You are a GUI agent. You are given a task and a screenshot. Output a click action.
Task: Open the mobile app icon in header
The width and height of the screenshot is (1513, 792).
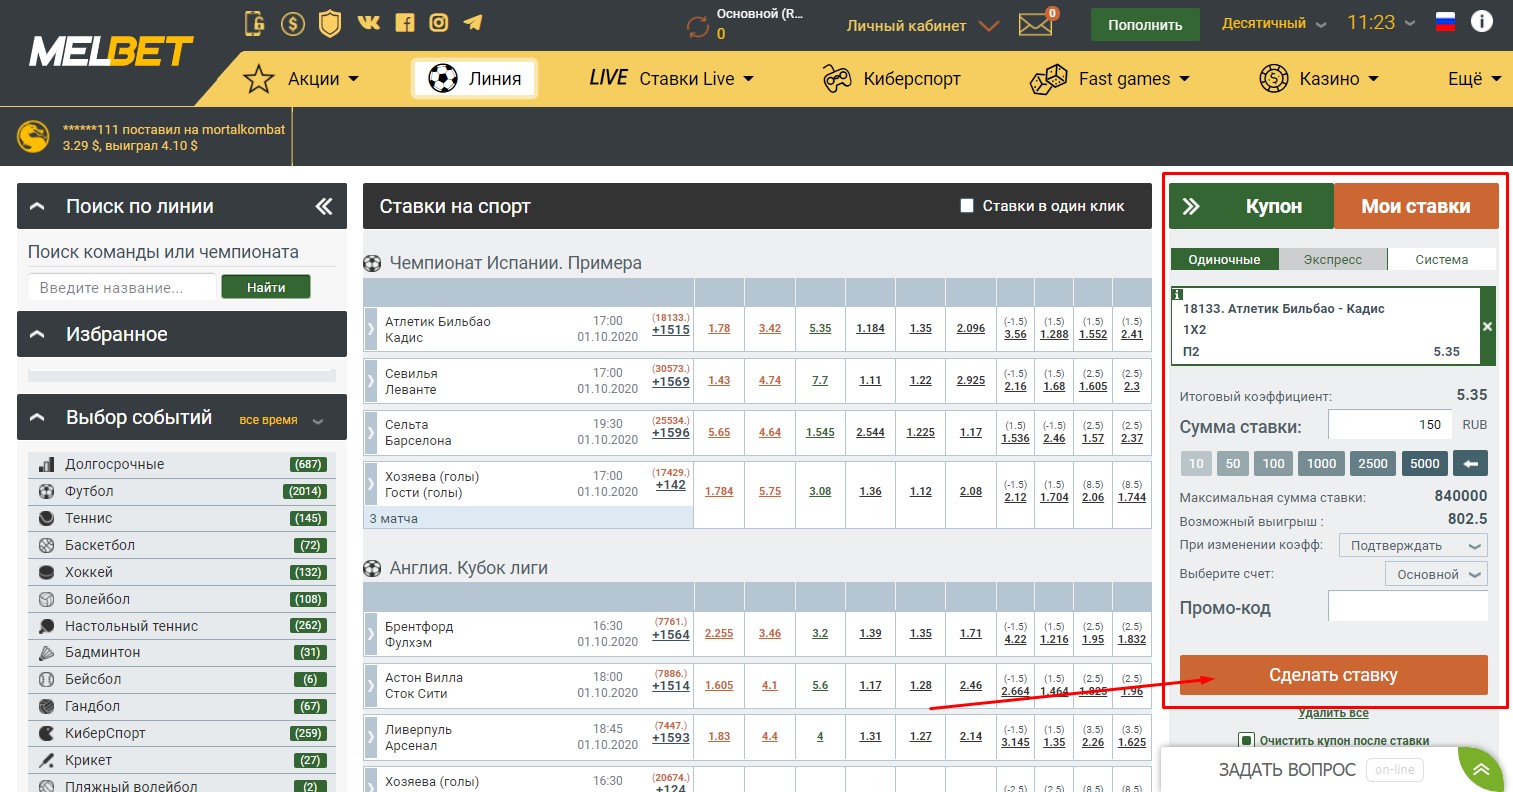click(x=255, y=23)
